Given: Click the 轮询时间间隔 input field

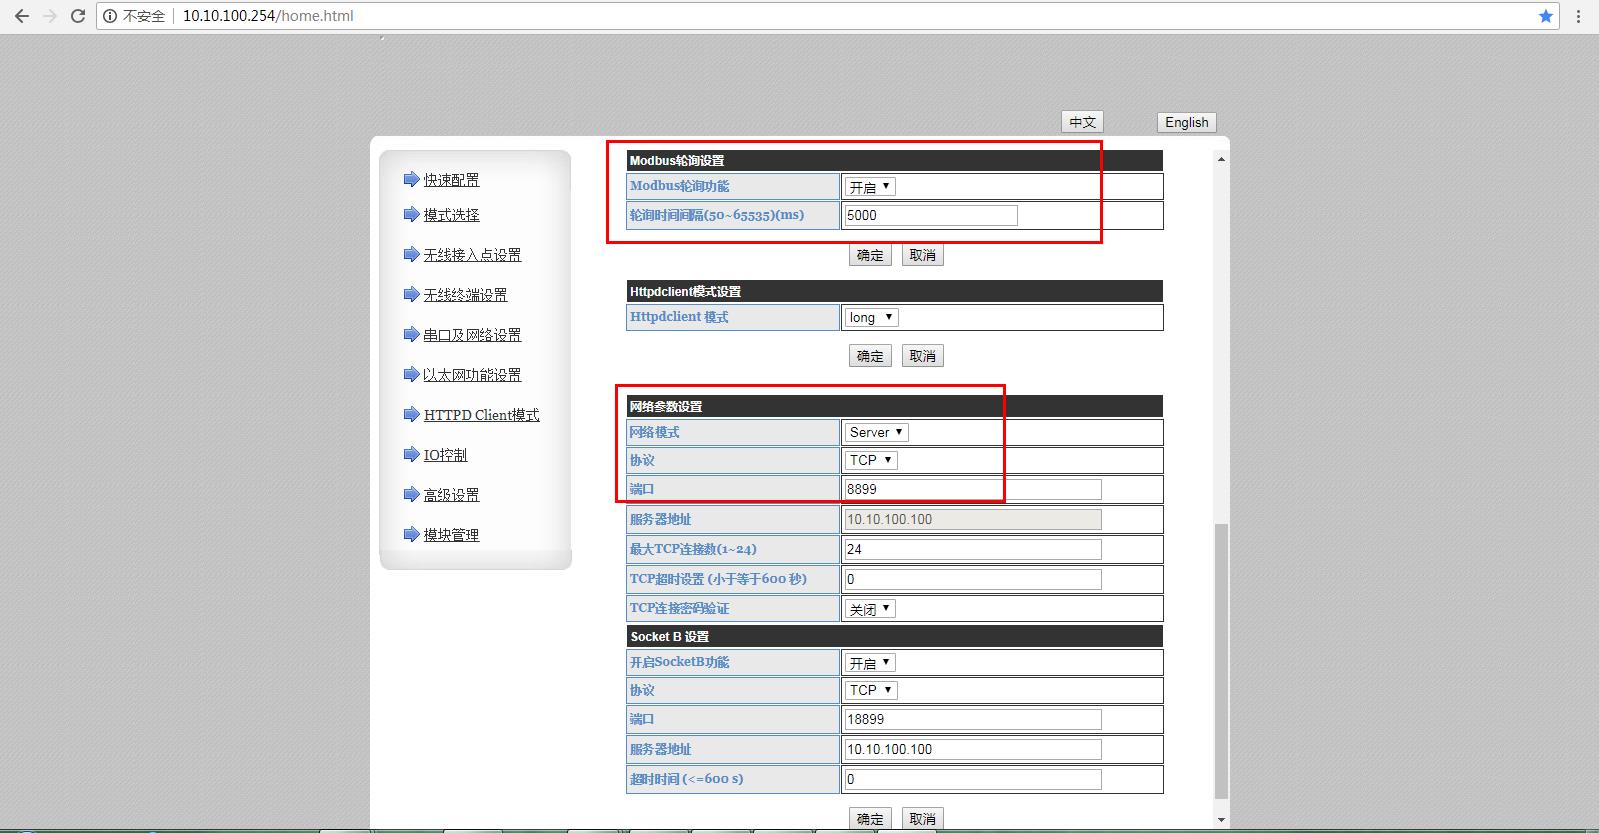Looking at the screenshot, I should 930,215.
